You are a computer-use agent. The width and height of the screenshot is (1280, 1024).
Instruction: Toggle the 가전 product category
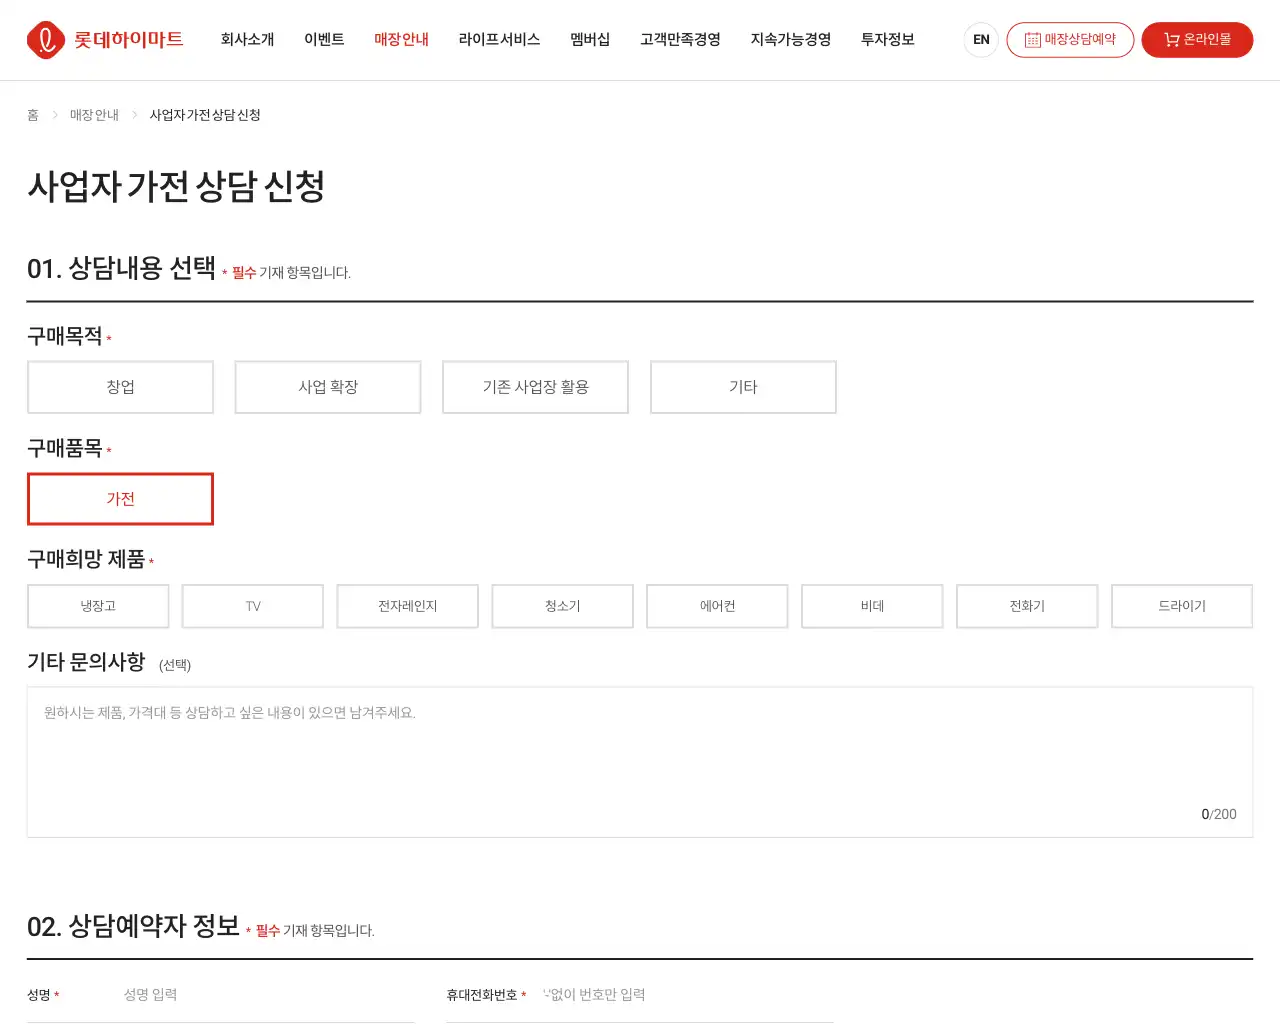[x=120, y=499]
